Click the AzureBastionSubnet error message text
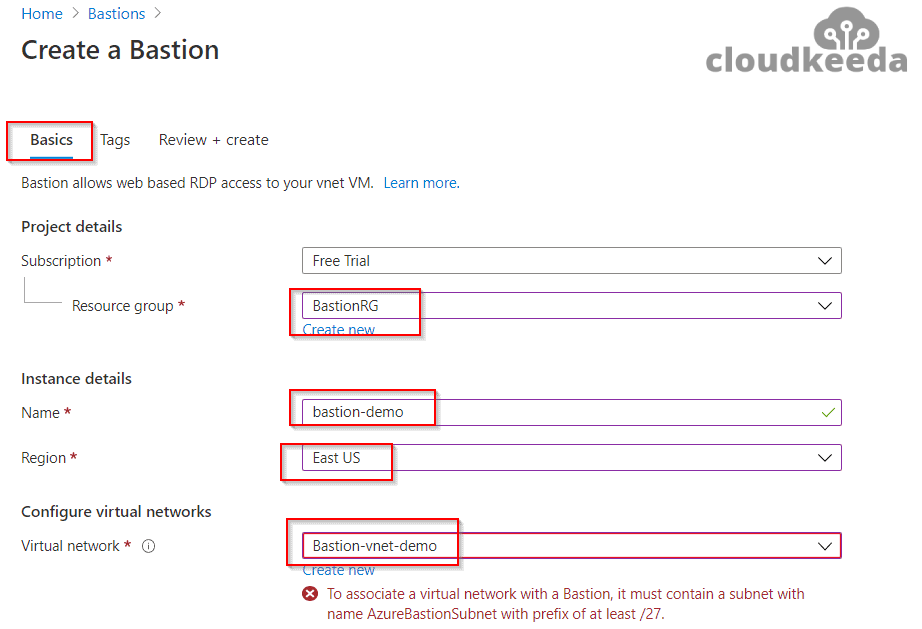 point(565,604)
